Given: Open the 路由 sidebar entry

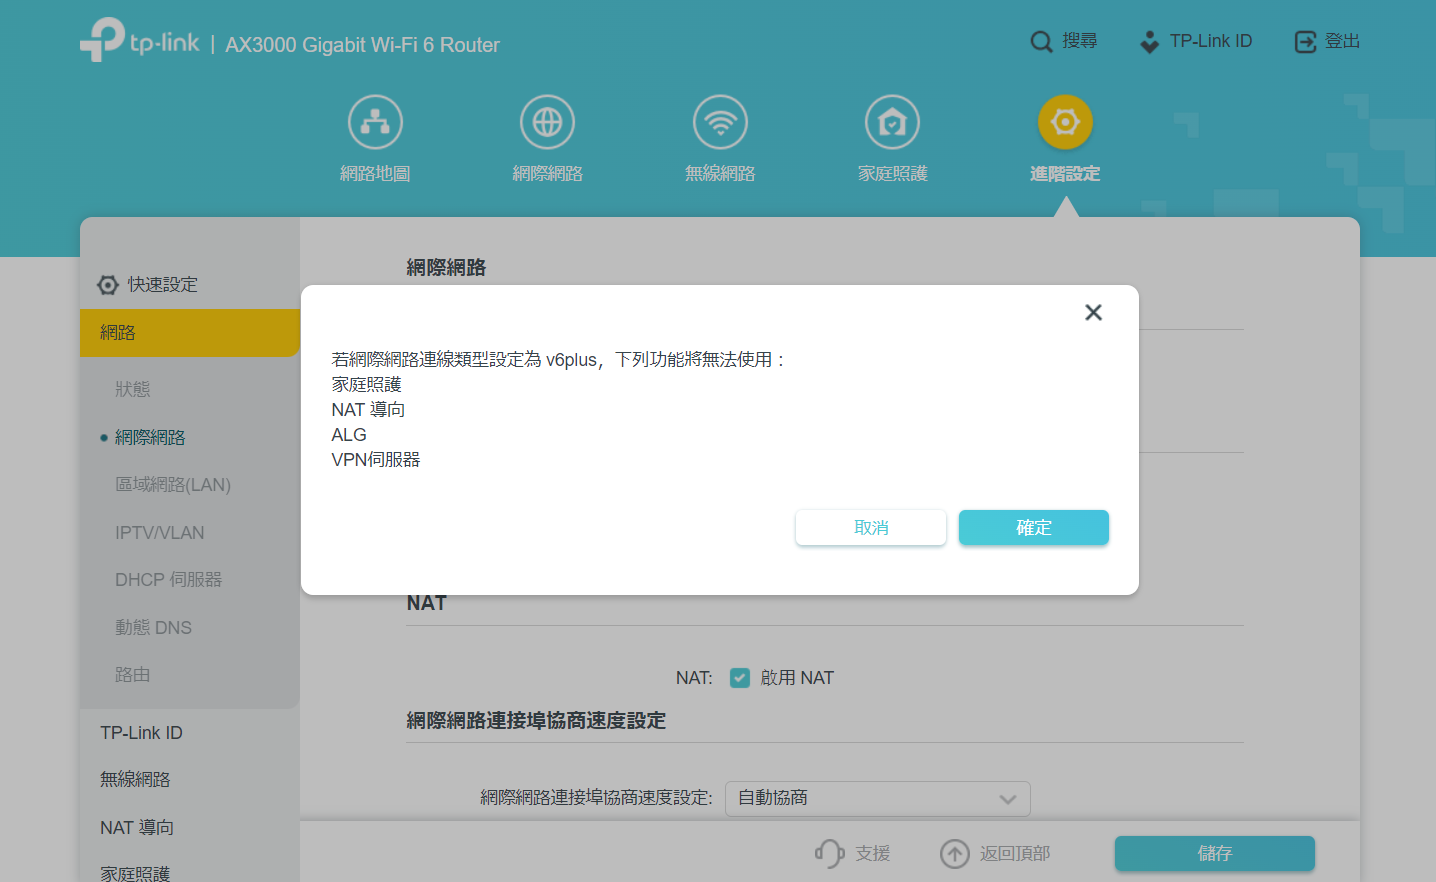Looking at the screenshot, I should tap(133, 674).
